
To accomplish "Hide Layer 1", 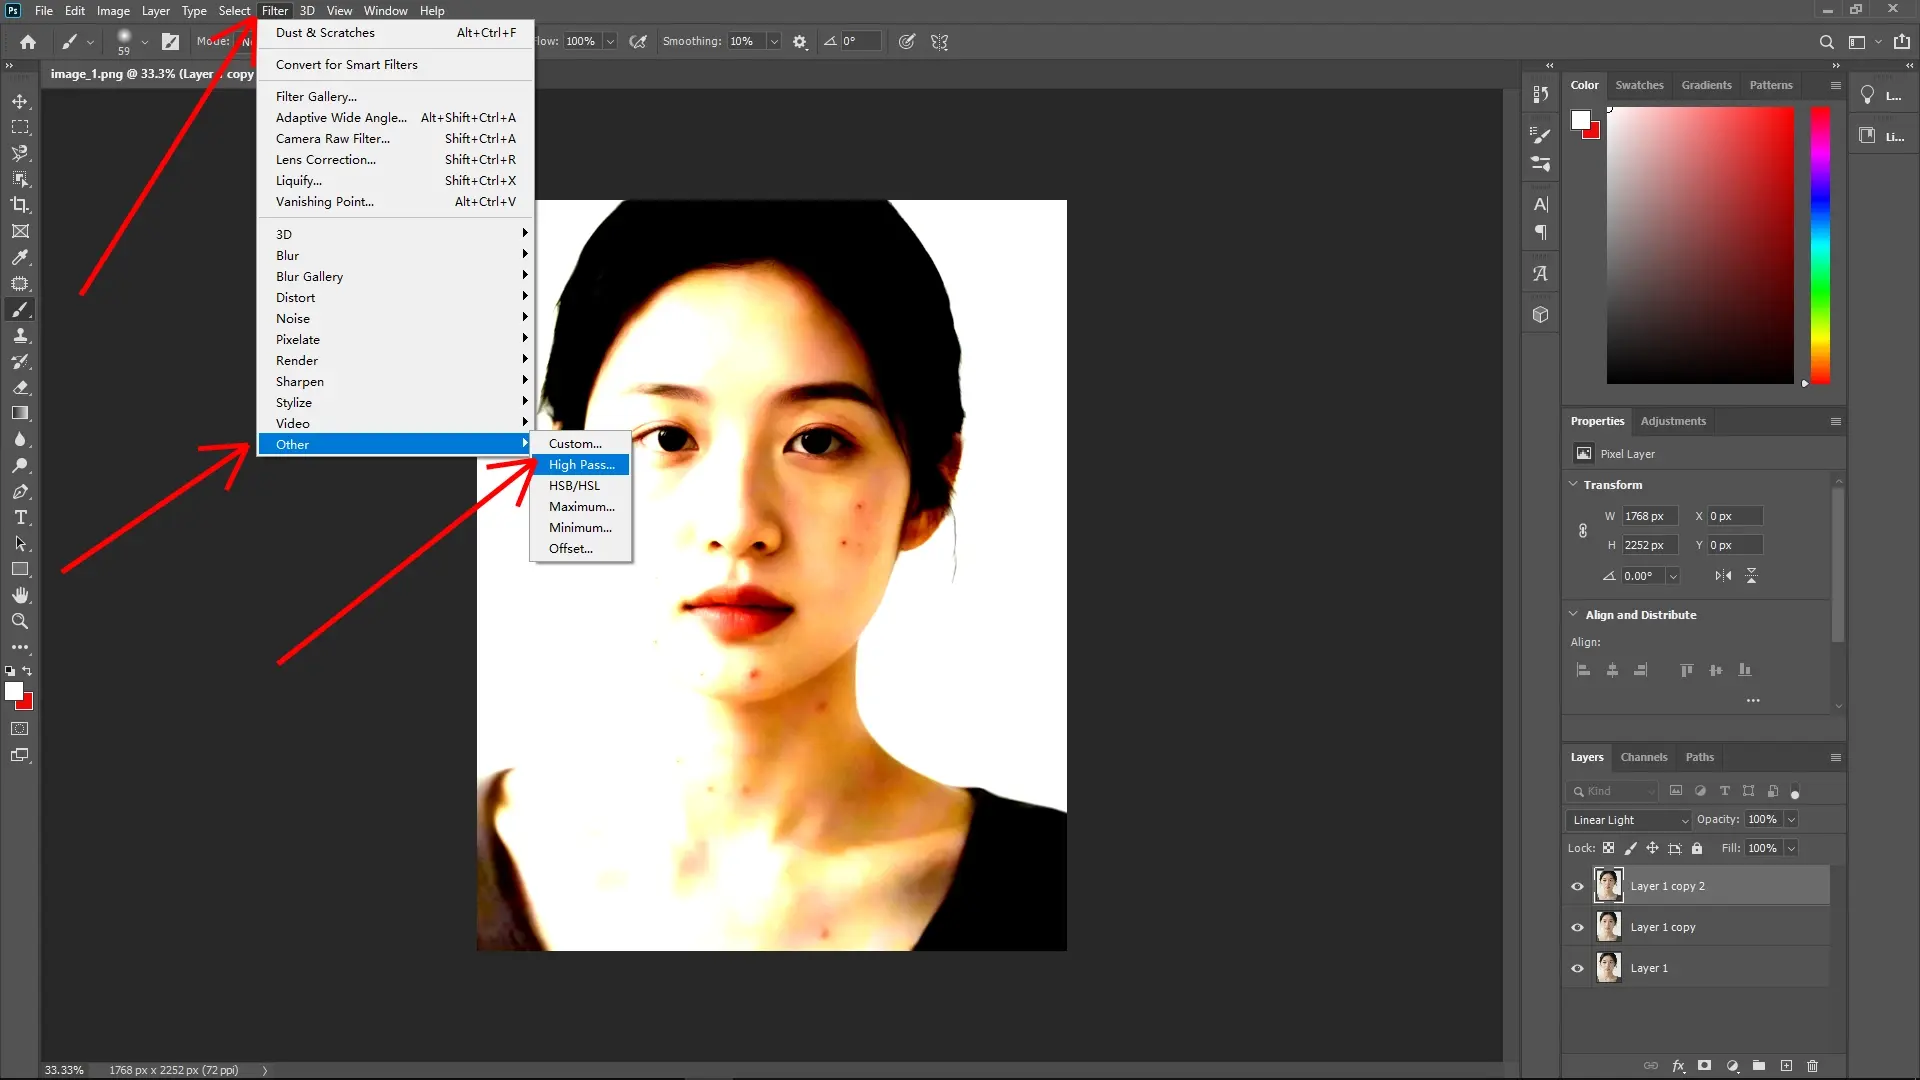I will [x=1576, y=968].
